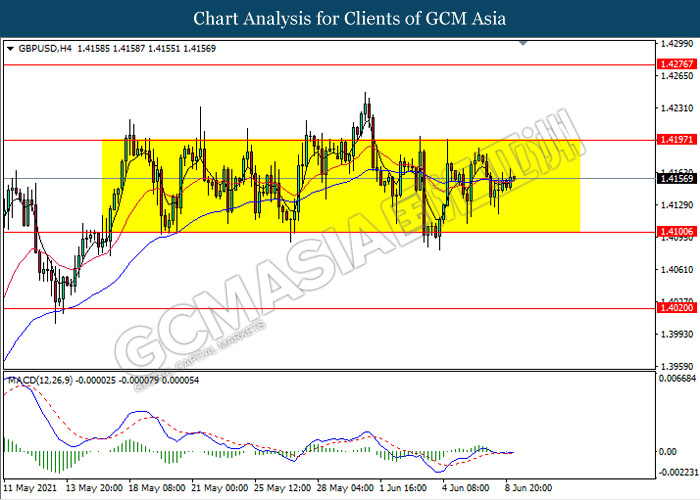Click the MACD scale value -0.002231
This screenshot has height=500, width=700.
[x=678, y=472]
